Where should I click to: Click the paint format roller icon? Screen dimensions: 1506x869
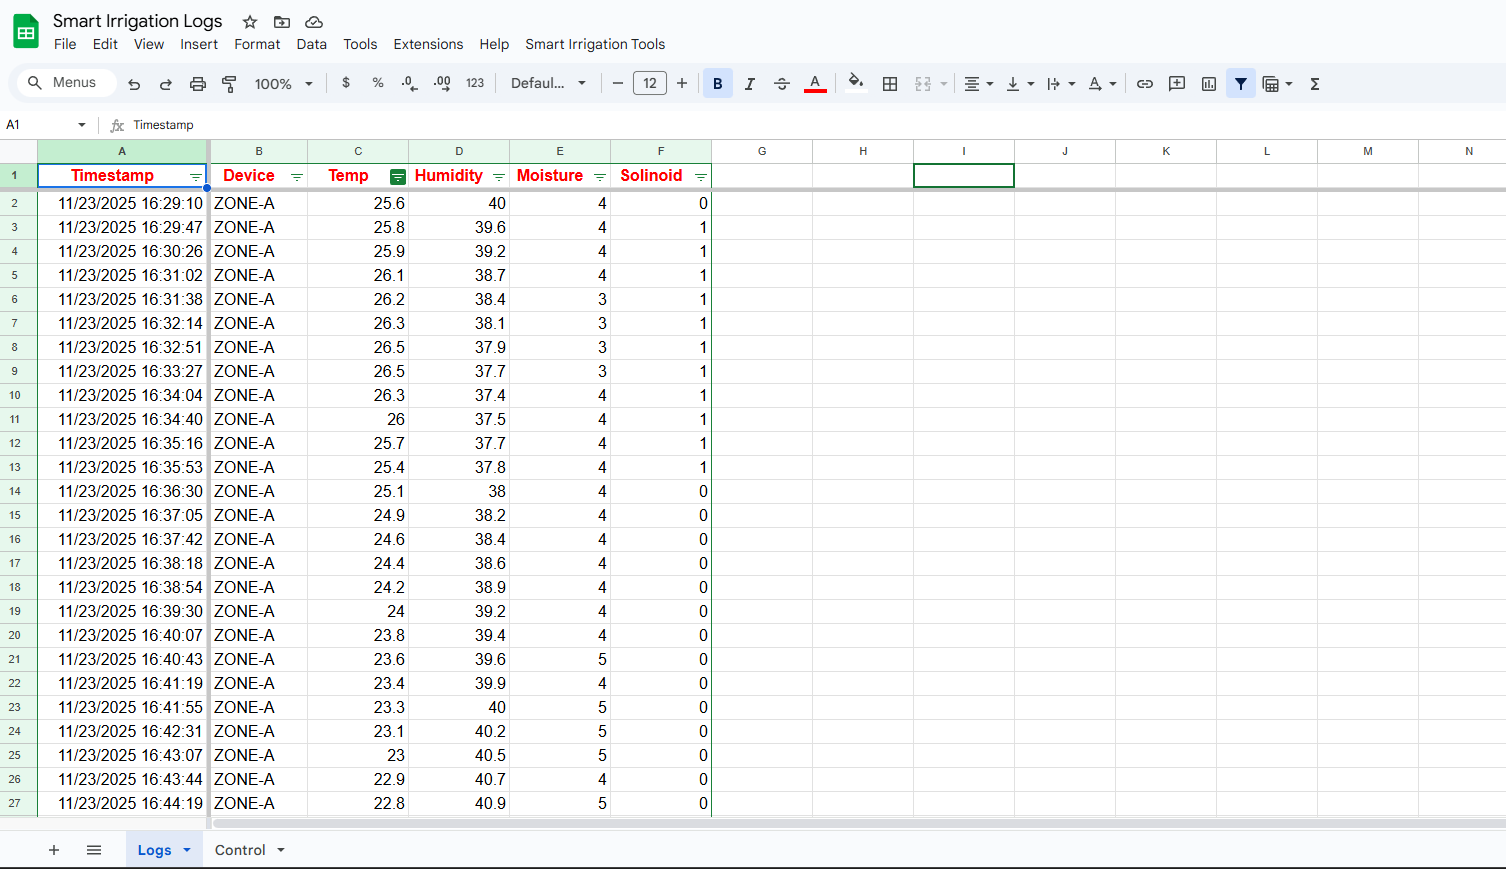tap(229, 84)
